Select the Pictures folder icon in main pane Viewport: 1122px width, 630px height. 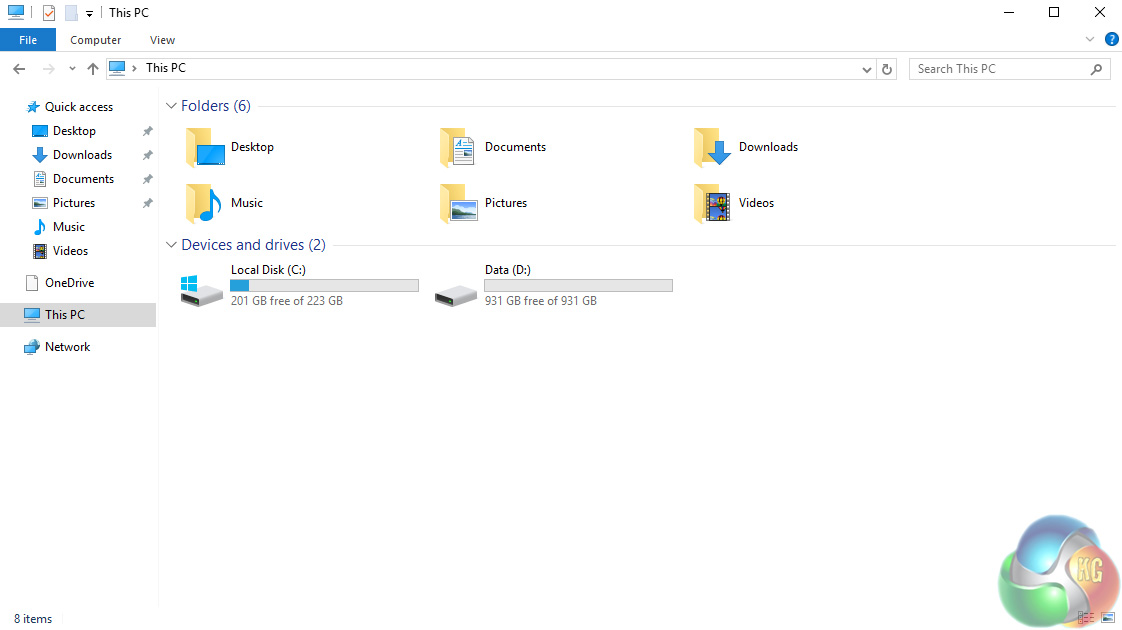[x=459, y=203]
